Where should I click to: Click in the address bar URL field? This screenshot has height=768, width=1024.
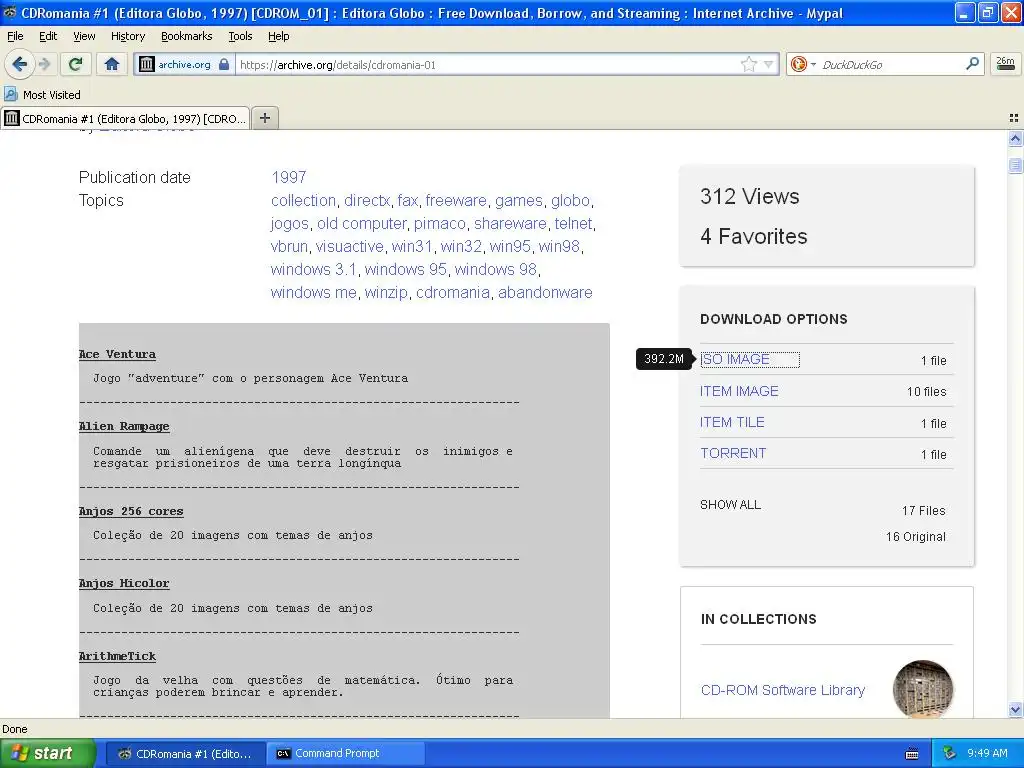(487, 64)
